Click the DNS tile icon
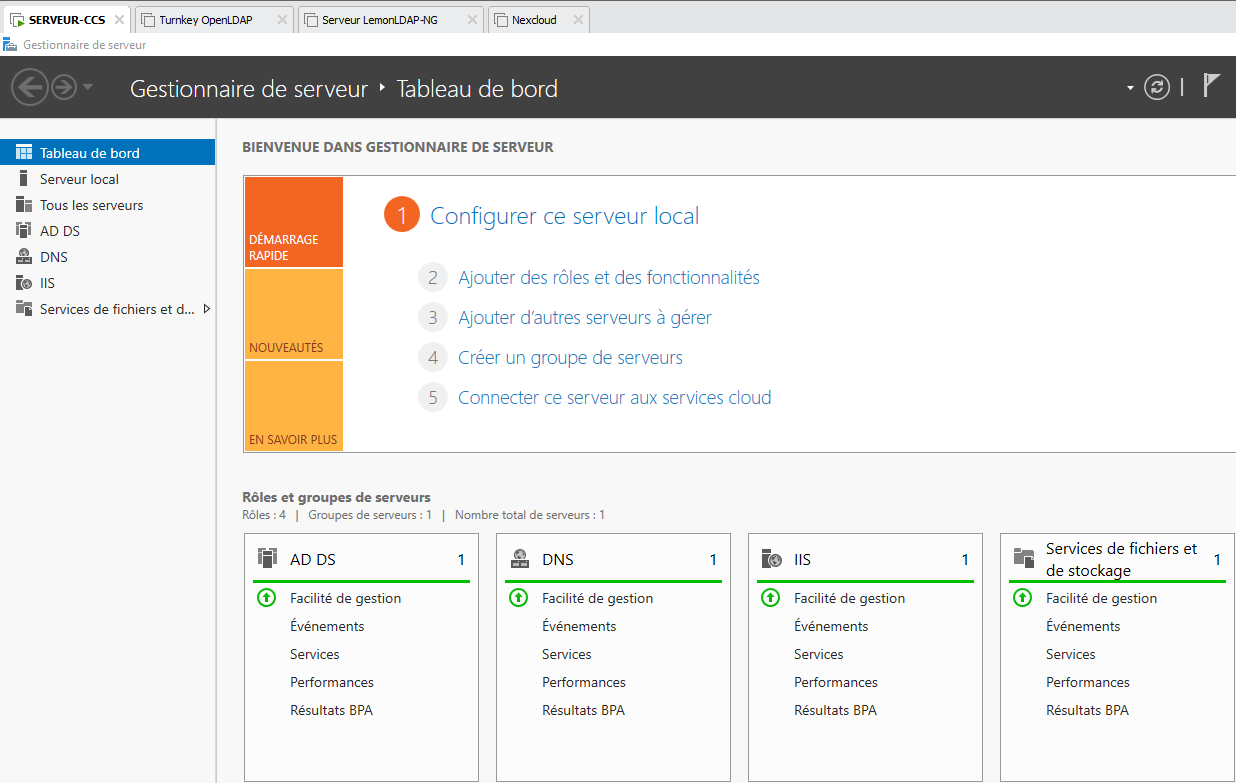The height and width of the screenshot is (783, 1236). (x=519, y=559)
